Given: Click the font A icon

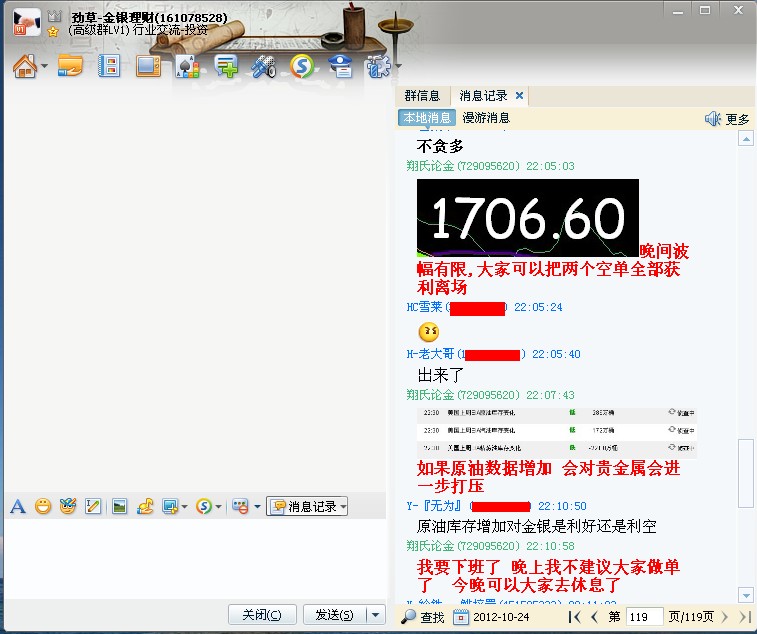Looking at the screenshot, I should [x=17, y=507].
